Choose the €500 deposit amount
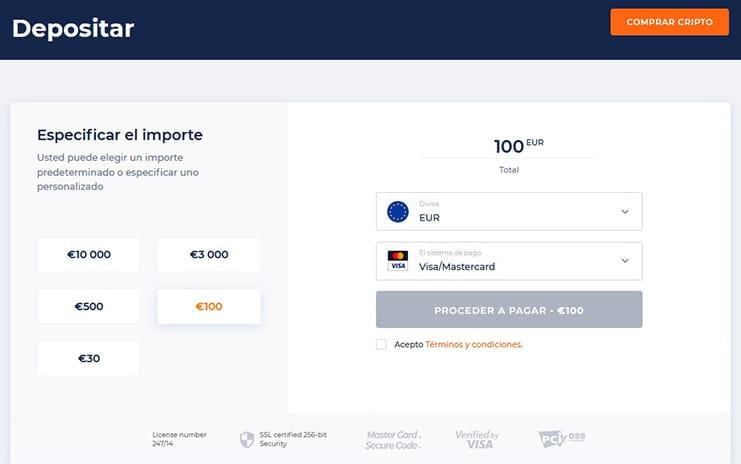This screenshot has height=464, width=741. pyautogui.click(x=89, y=307)
